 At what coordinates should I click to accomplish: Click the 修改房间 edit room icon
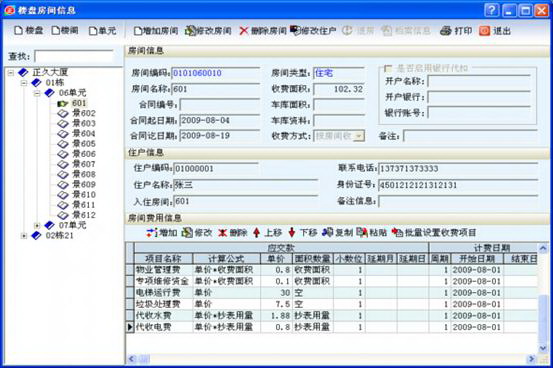190,31
